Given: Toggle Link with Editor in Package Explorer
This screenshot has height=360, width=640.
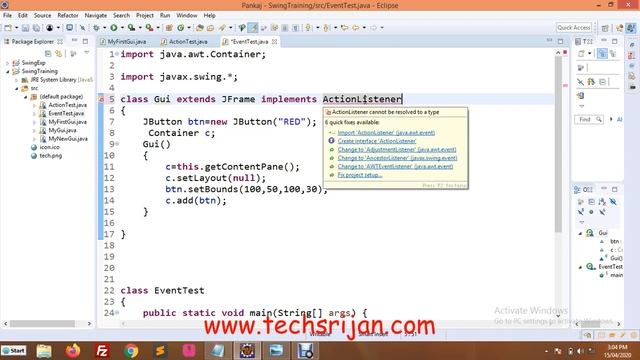Looking at the screenshot, I should 59,53.
